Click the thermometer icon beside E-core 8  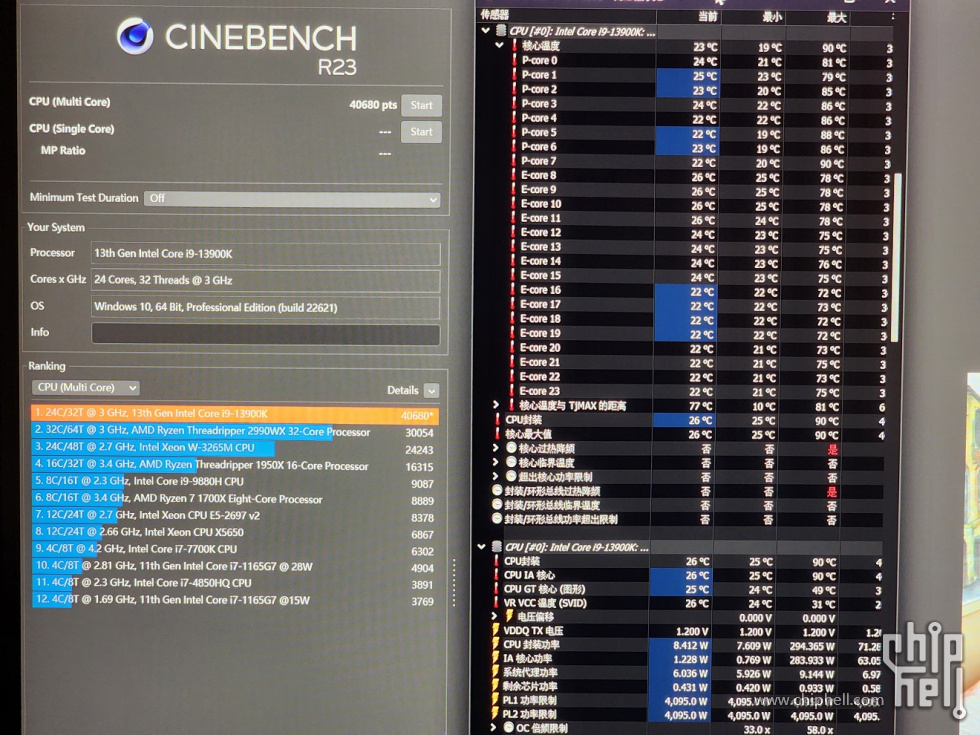coord(514,175)
